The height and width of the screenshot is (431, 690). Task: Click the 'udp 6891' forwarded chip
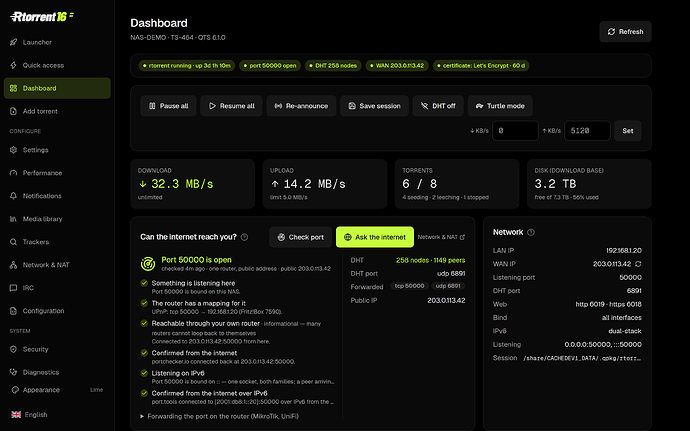[x=448, y=286]
